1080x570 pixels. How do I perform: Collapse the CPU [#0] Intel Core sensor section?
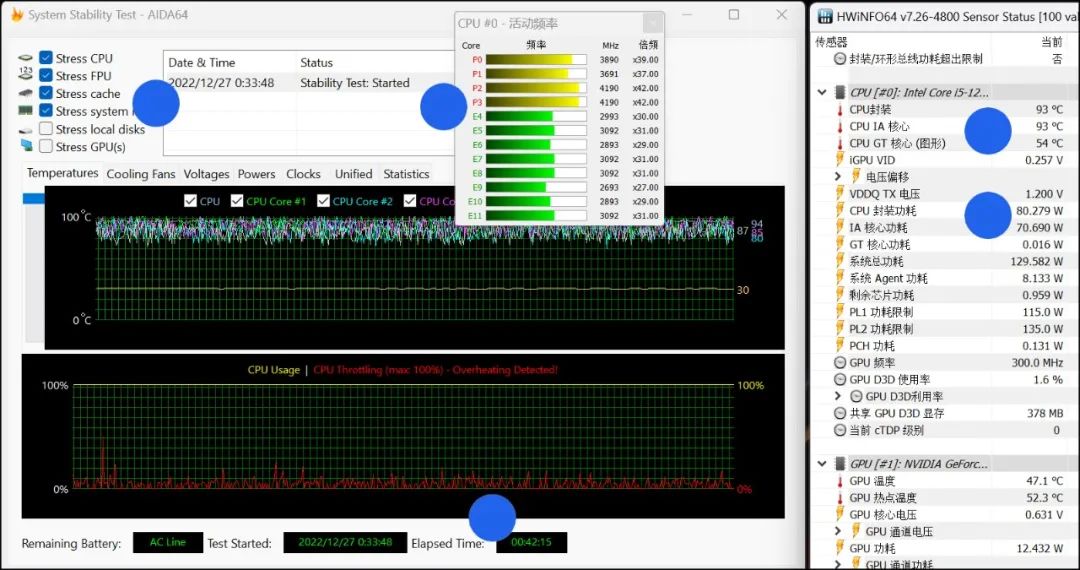tap(822, 93)
